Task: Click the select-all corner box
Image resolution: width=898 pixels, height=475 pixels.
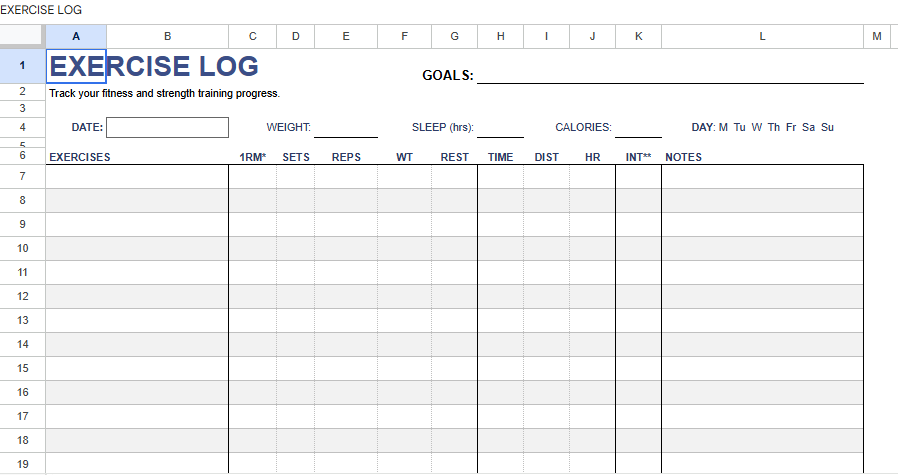Action: (22, 36)
